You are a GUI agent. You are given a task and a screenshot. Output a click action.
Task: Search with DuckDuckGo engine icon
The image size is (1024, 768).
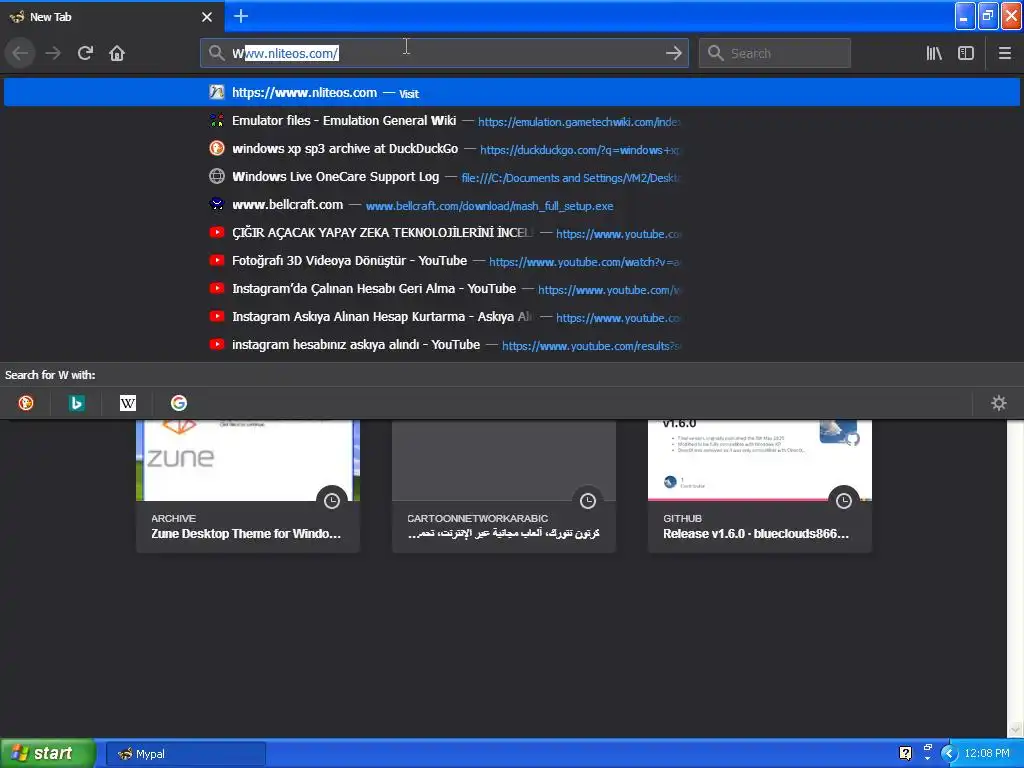pos(25,403)
